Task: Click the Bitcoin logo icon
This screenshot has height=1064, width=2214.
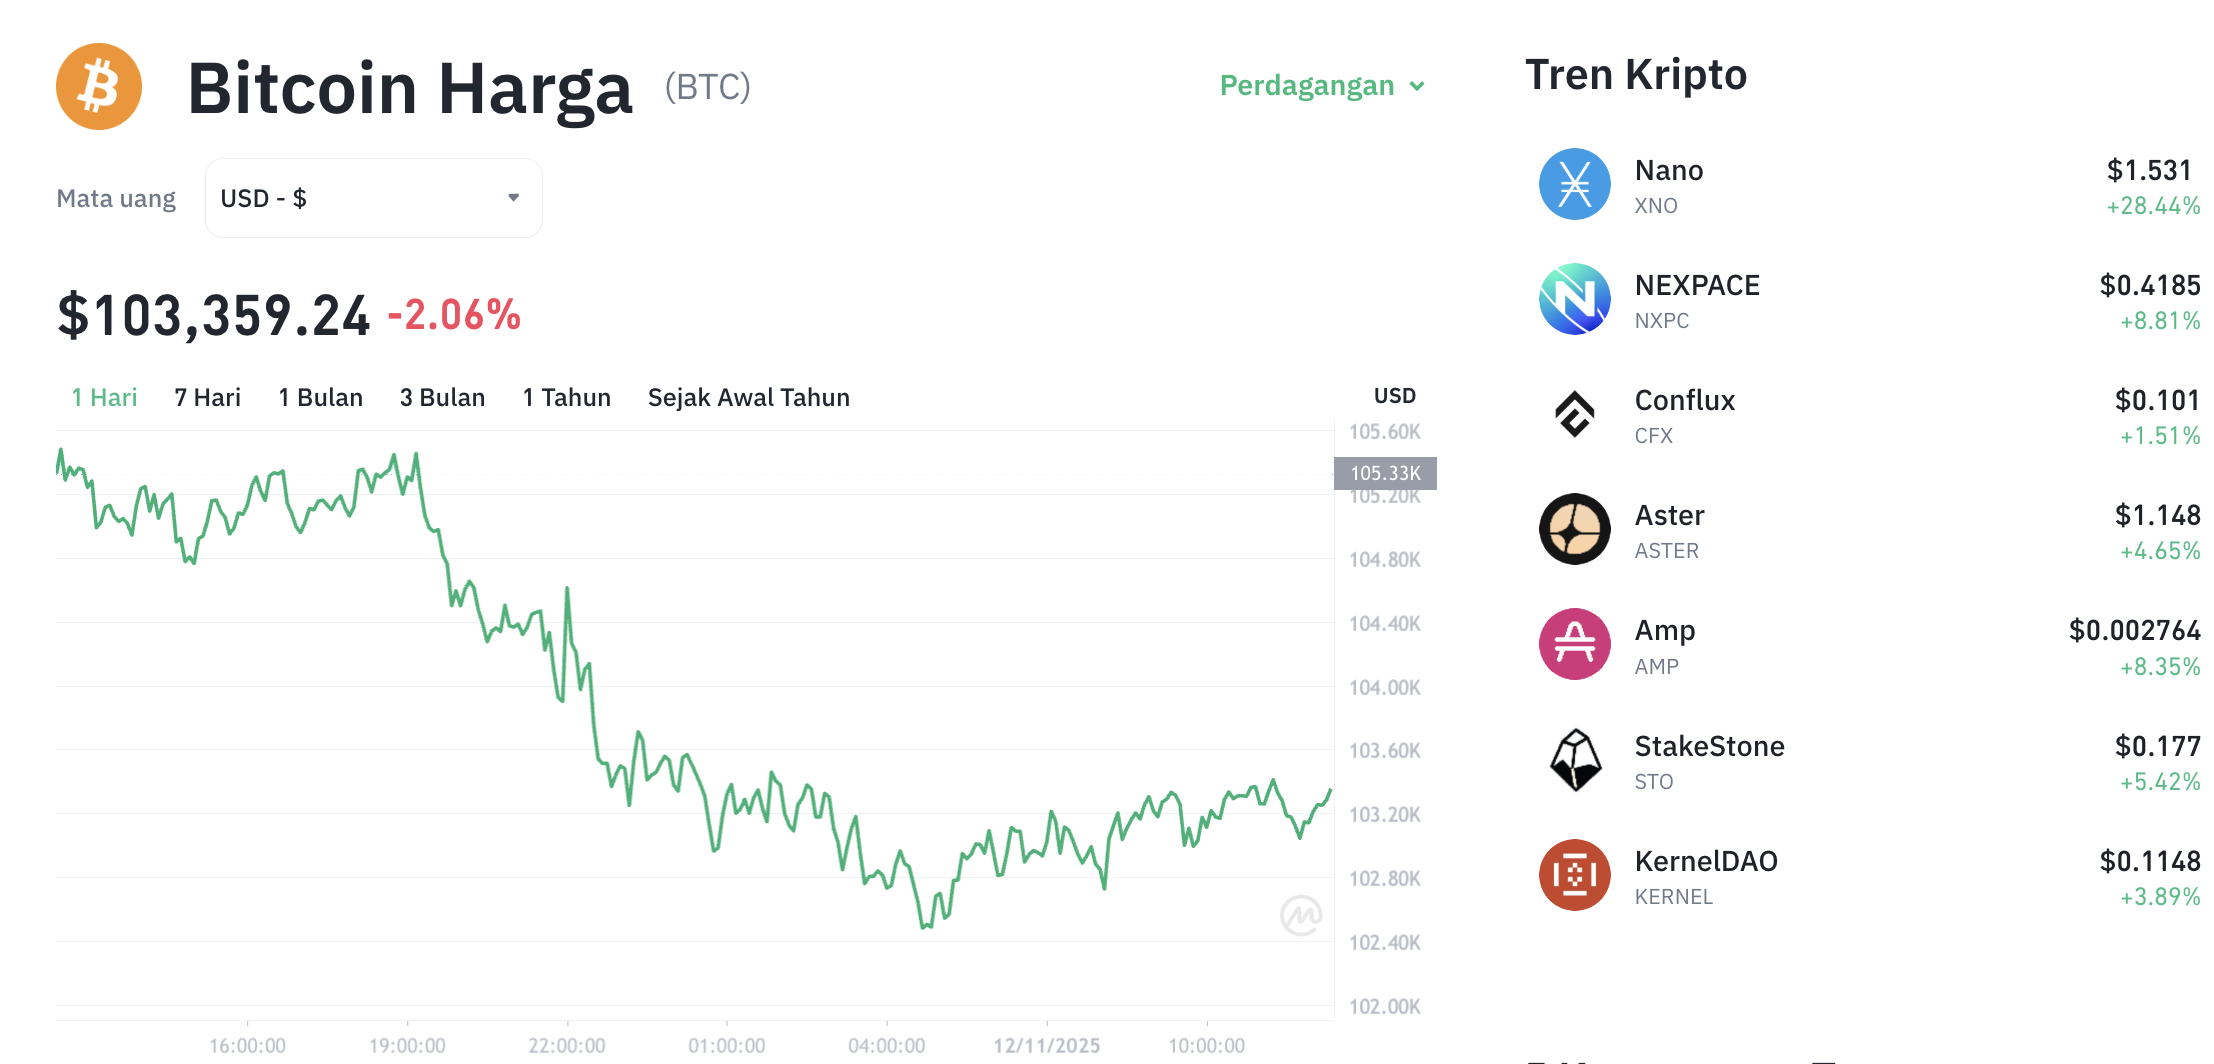Action: point(98,87)
